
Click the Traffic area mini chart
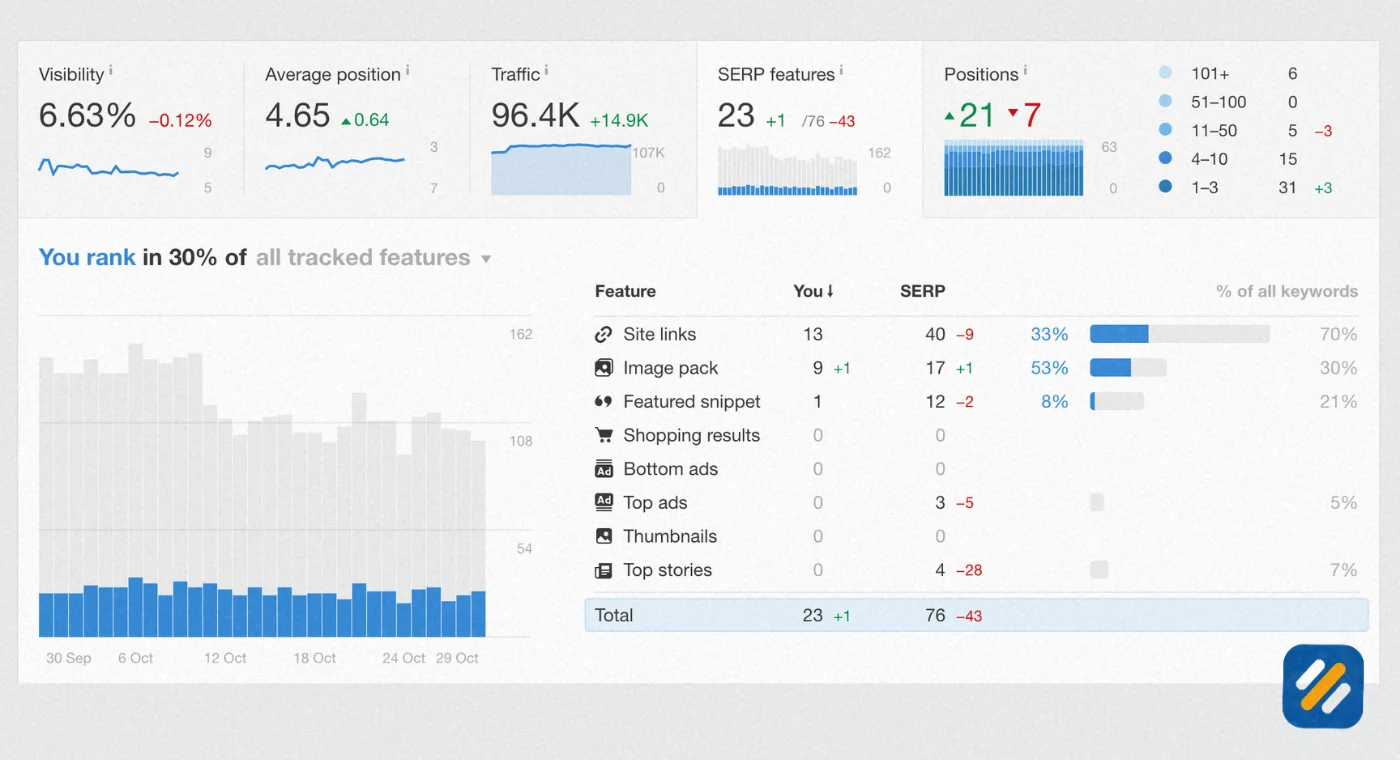click(561, 169)
